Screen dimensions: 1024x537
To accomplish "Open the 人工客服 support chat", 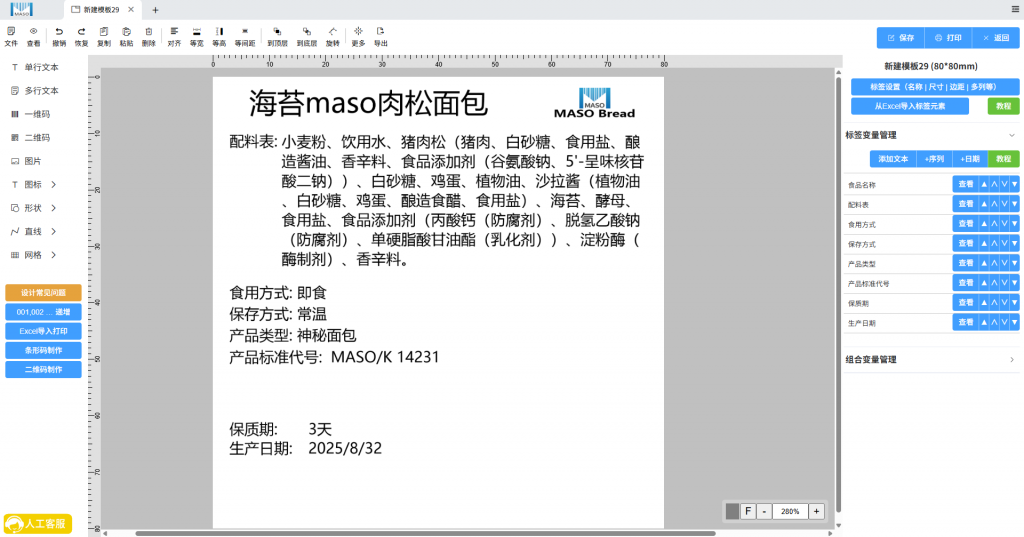I will [38, 524].
